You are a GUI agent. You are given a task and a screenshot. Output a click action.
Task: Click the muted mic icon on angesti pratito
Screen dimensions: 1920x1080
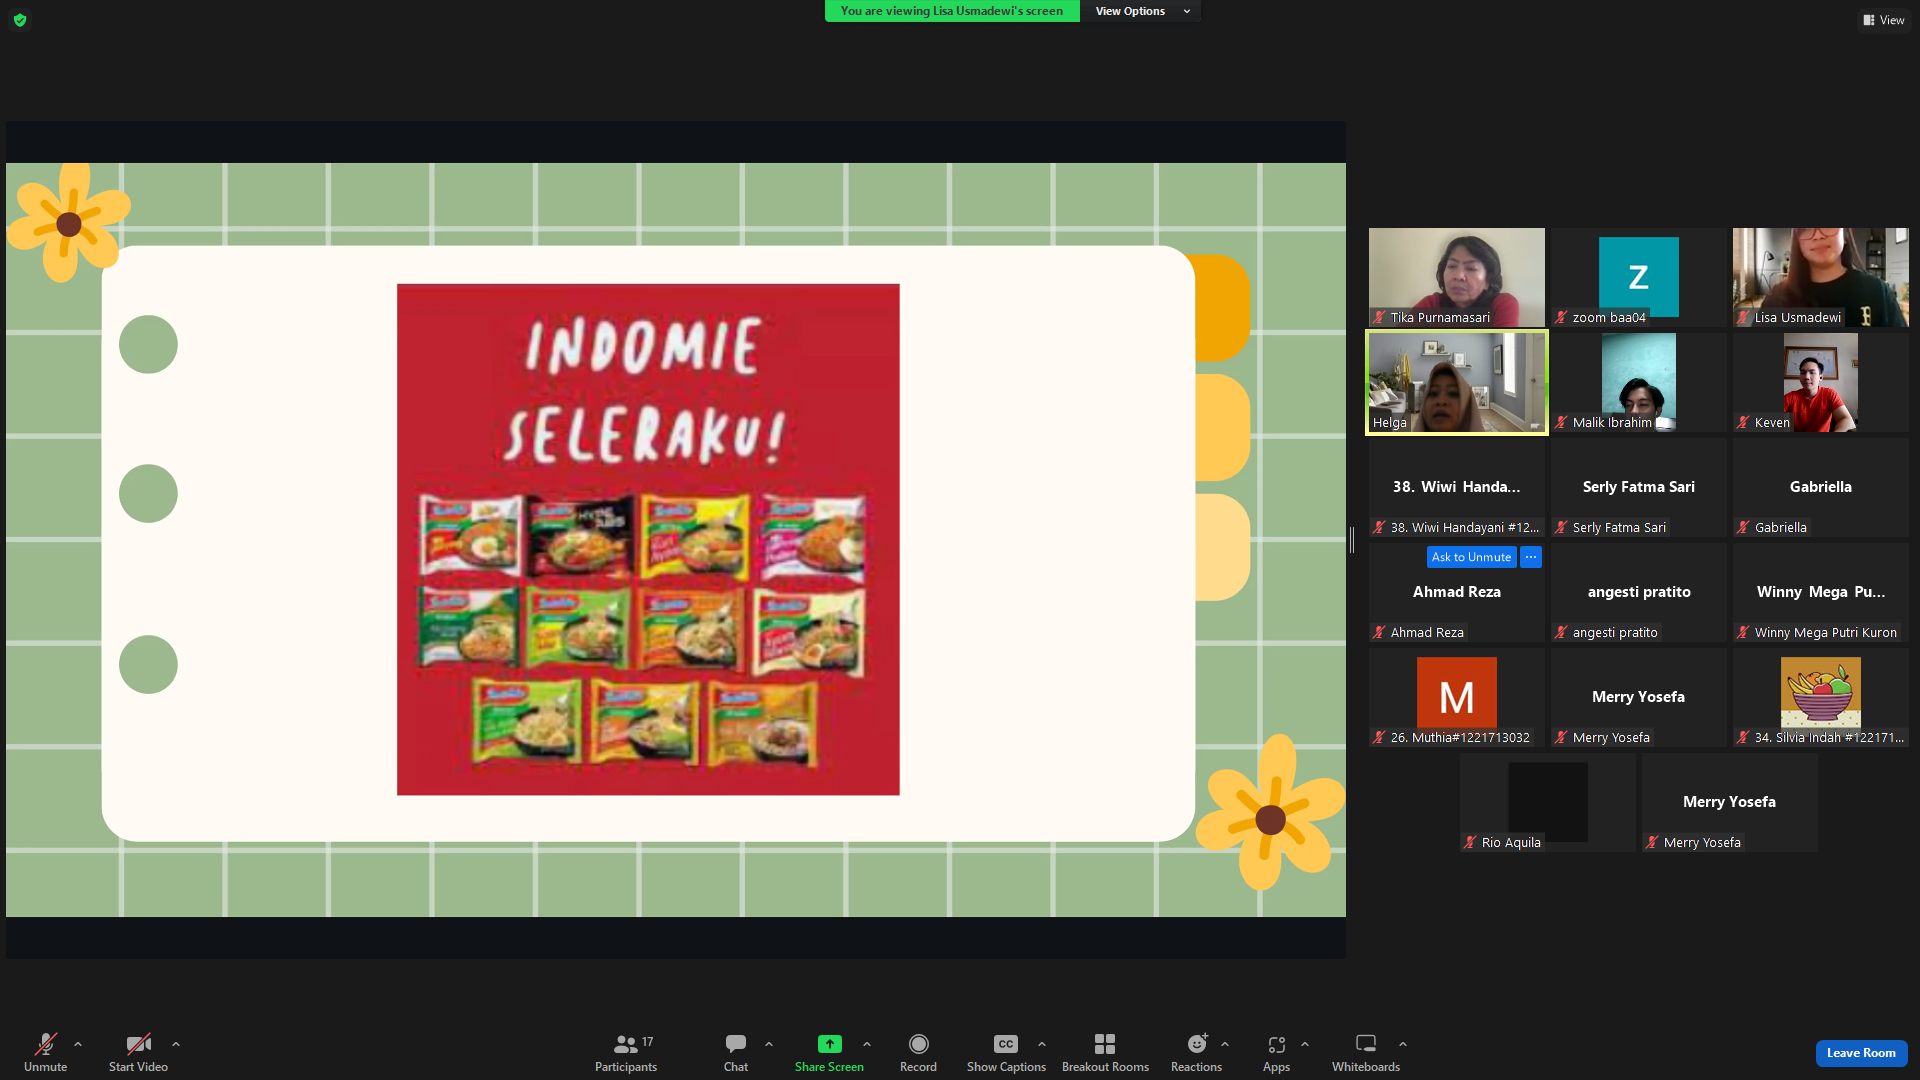[x=1562, y=633]
